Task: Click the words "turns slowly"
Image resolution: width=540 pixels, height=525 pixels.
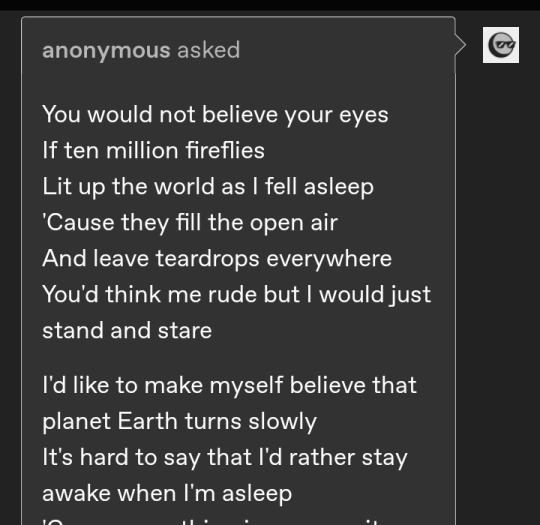Action: point(251,421)
